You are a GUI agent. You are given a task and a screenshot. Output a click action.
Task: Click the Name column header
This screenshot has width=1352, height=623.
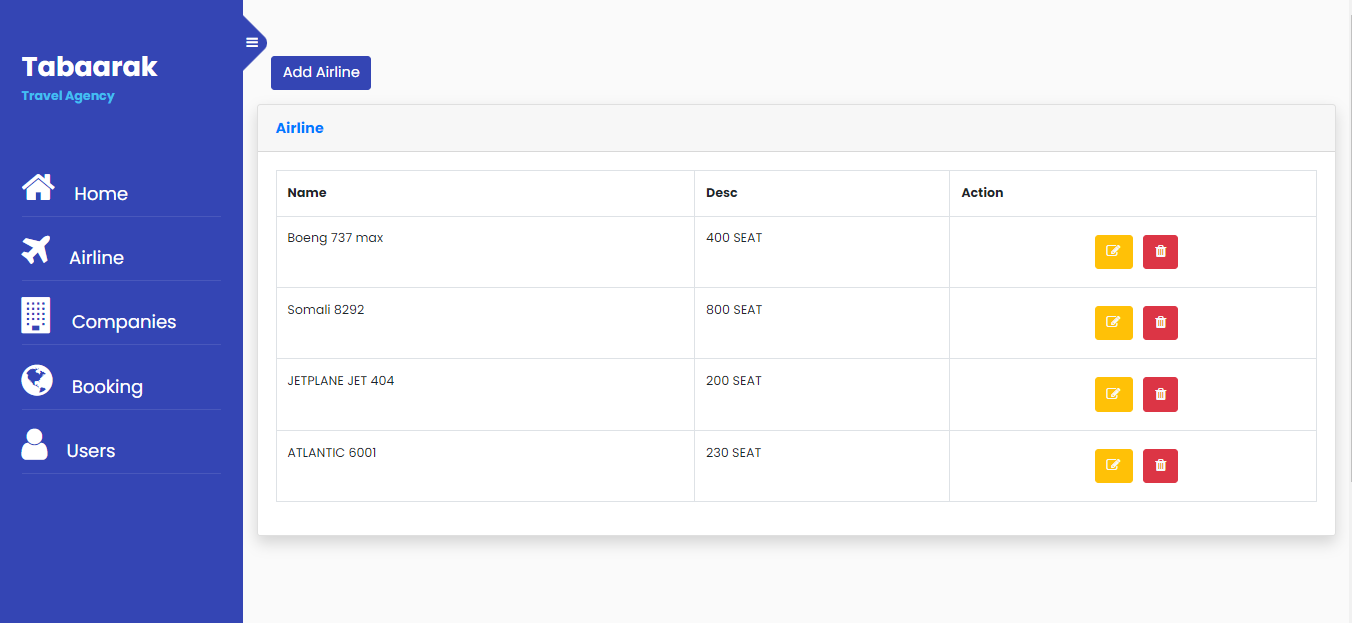click(x=307, y=192)
